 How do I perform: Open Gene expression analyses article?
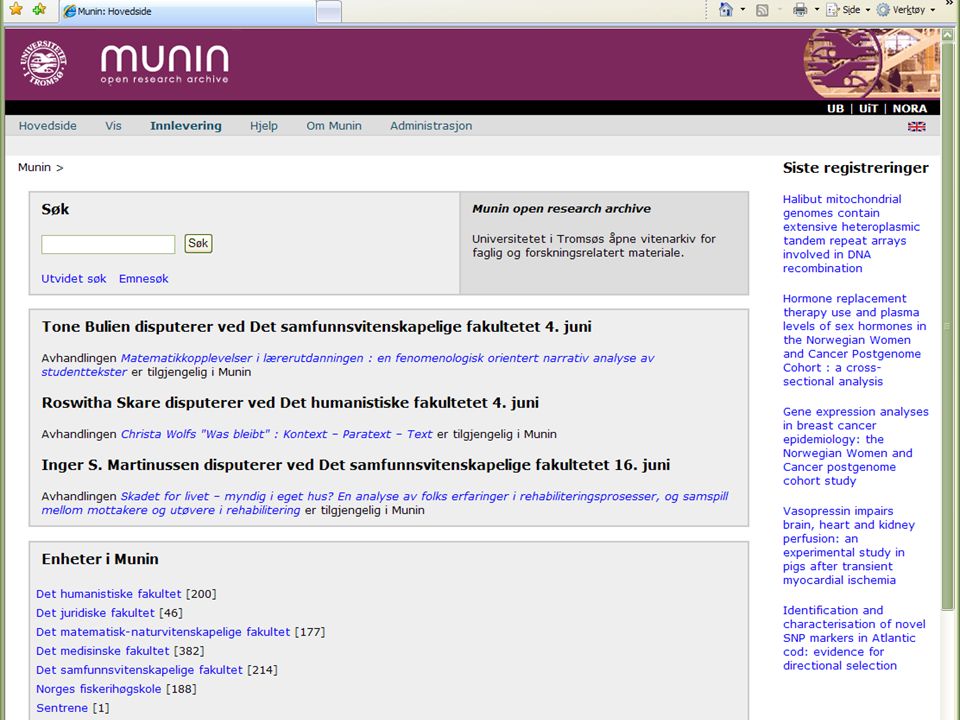click(855, 446)
